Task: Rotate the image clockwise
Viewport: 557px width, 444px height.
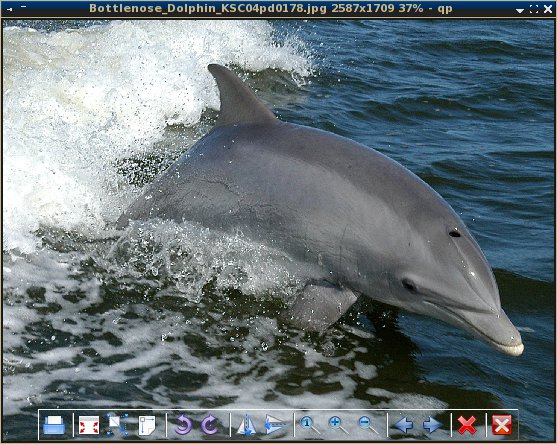Action: tap(210, 425)
